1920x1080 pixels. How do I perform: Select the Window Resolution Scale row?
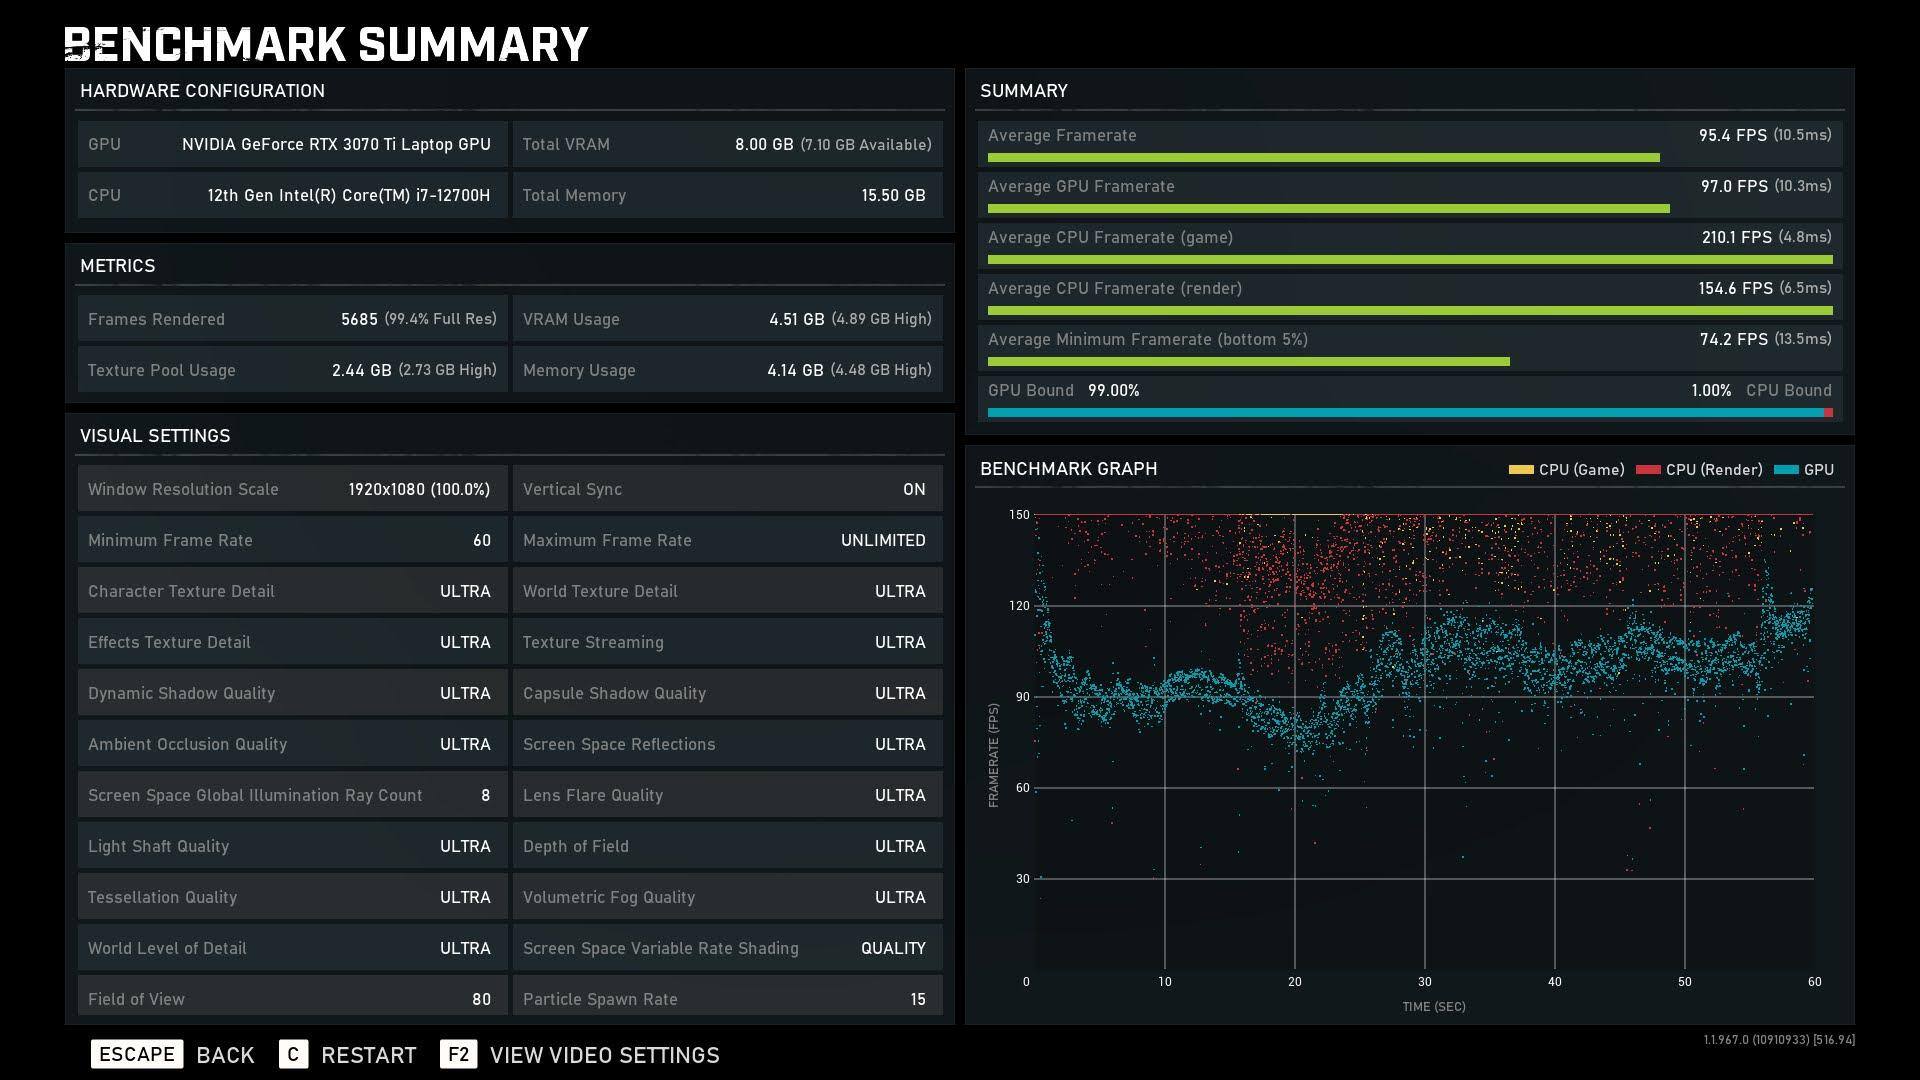pyautogui.click(x=291, y=489)
